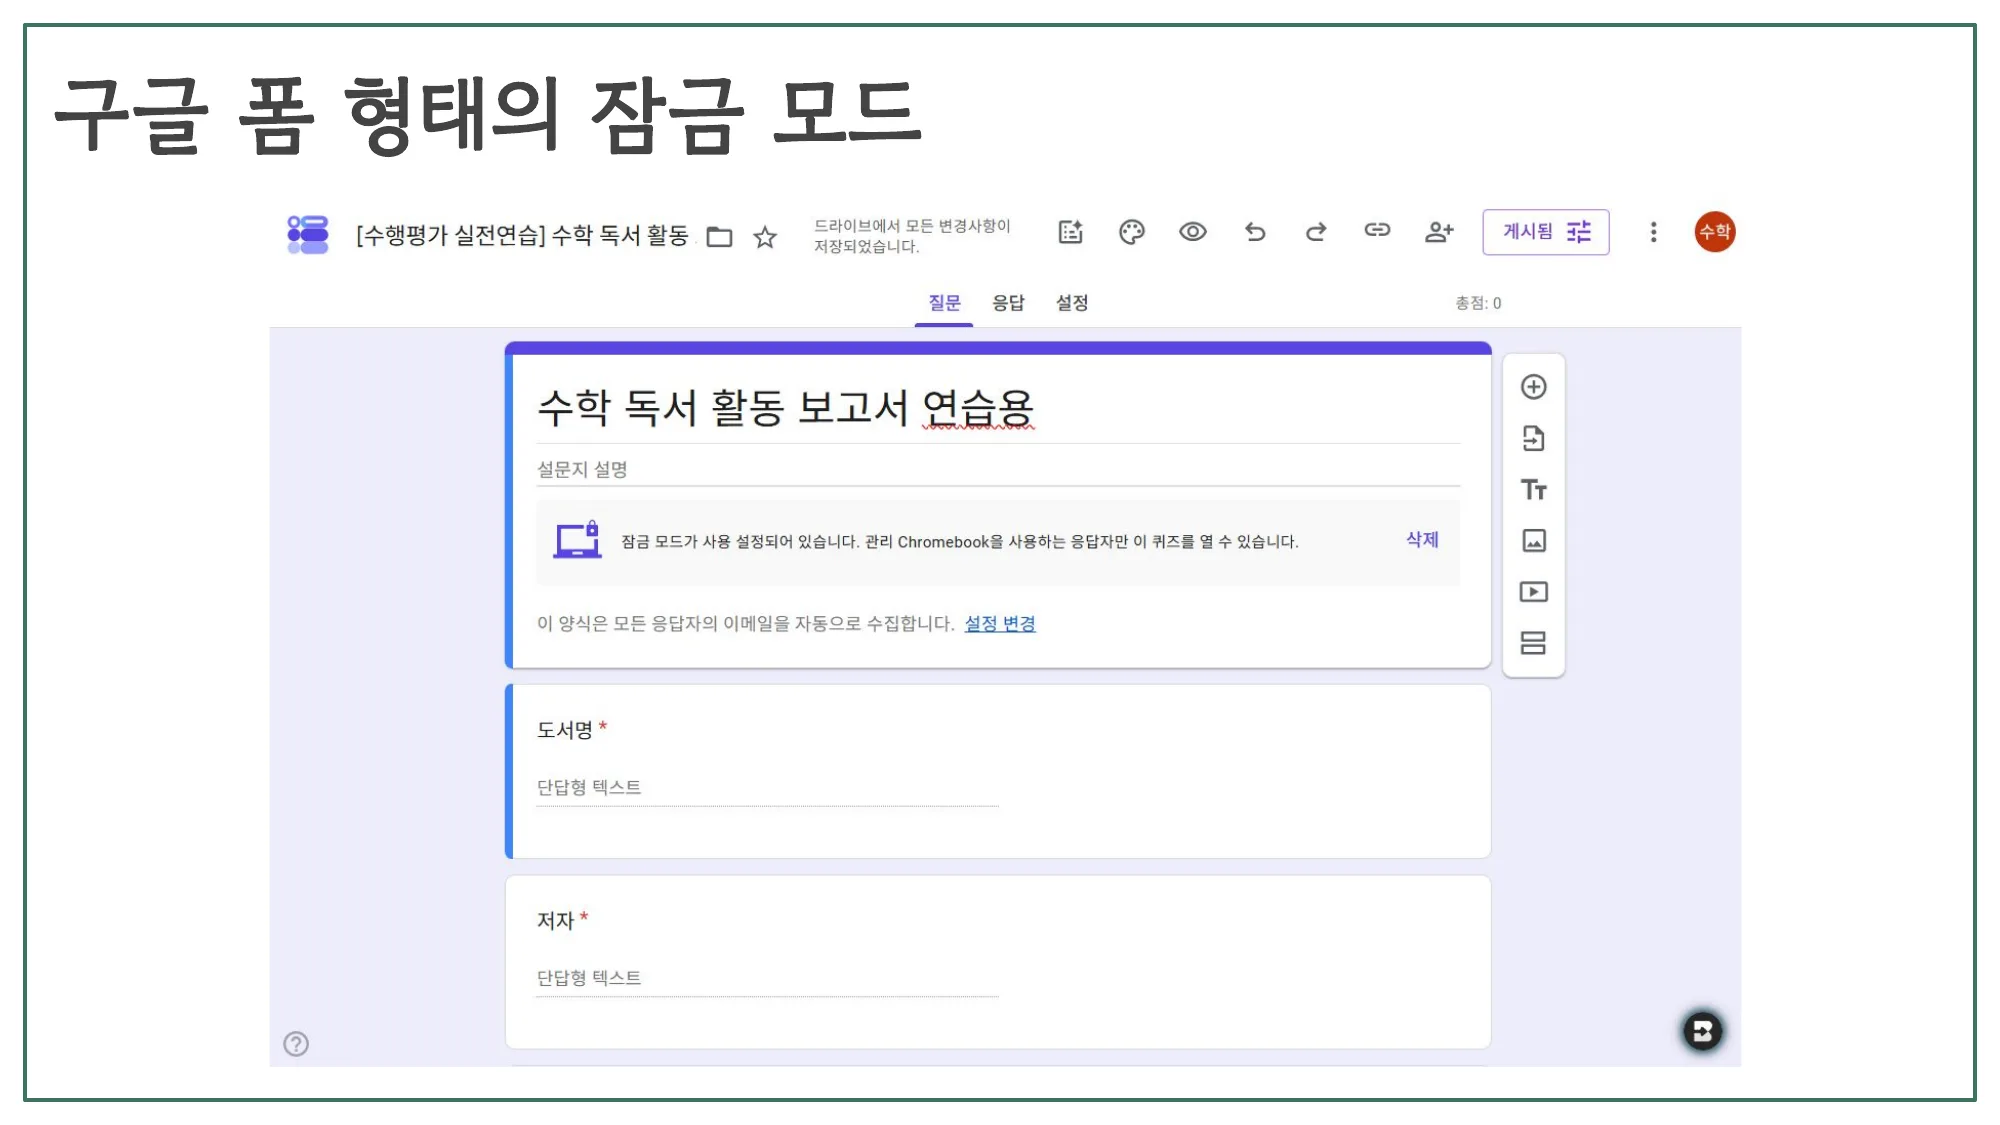Click the 설문지 설명 description field

coord(998,469)
